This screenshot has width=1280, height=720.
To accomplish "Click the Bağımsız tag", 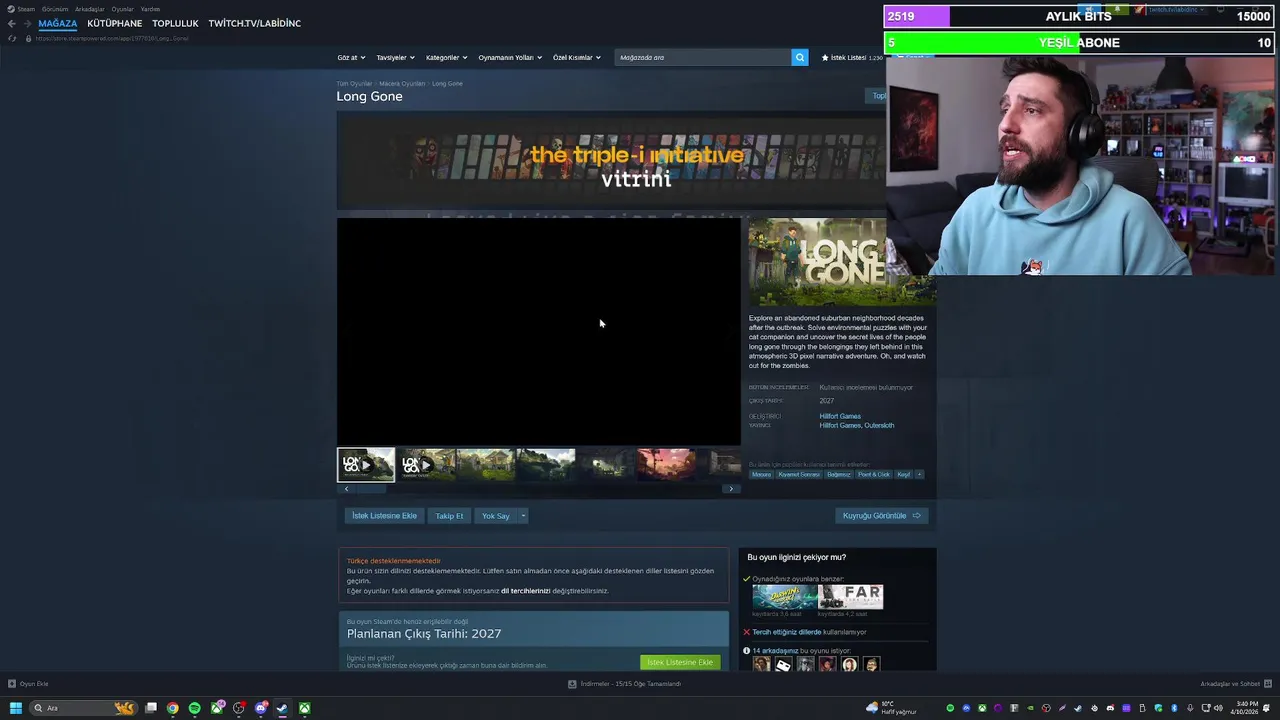I will (839, 475).
